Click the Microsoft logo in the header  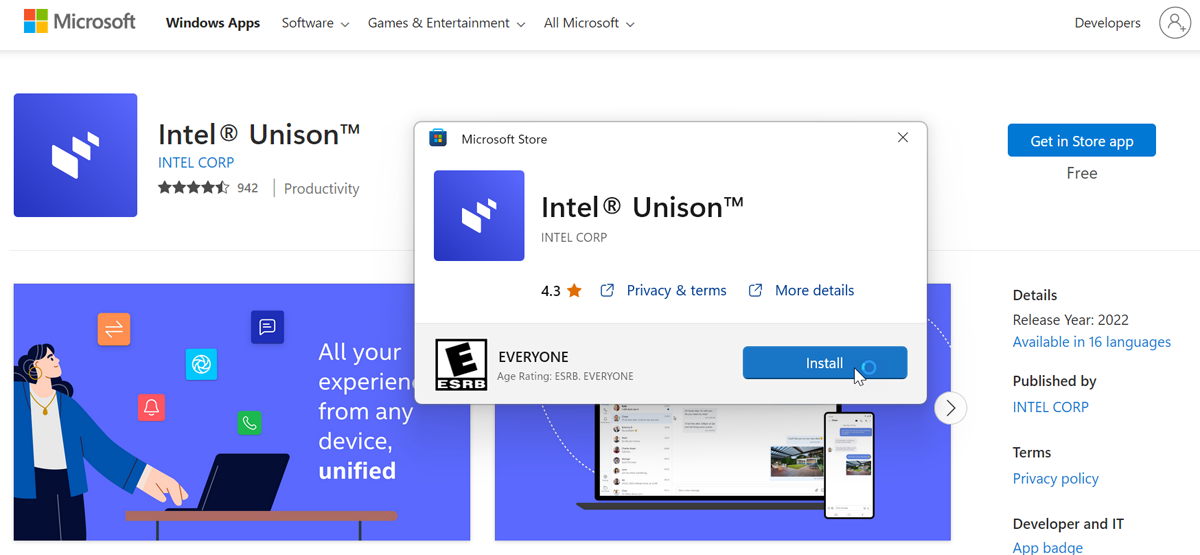click(80, 22)
